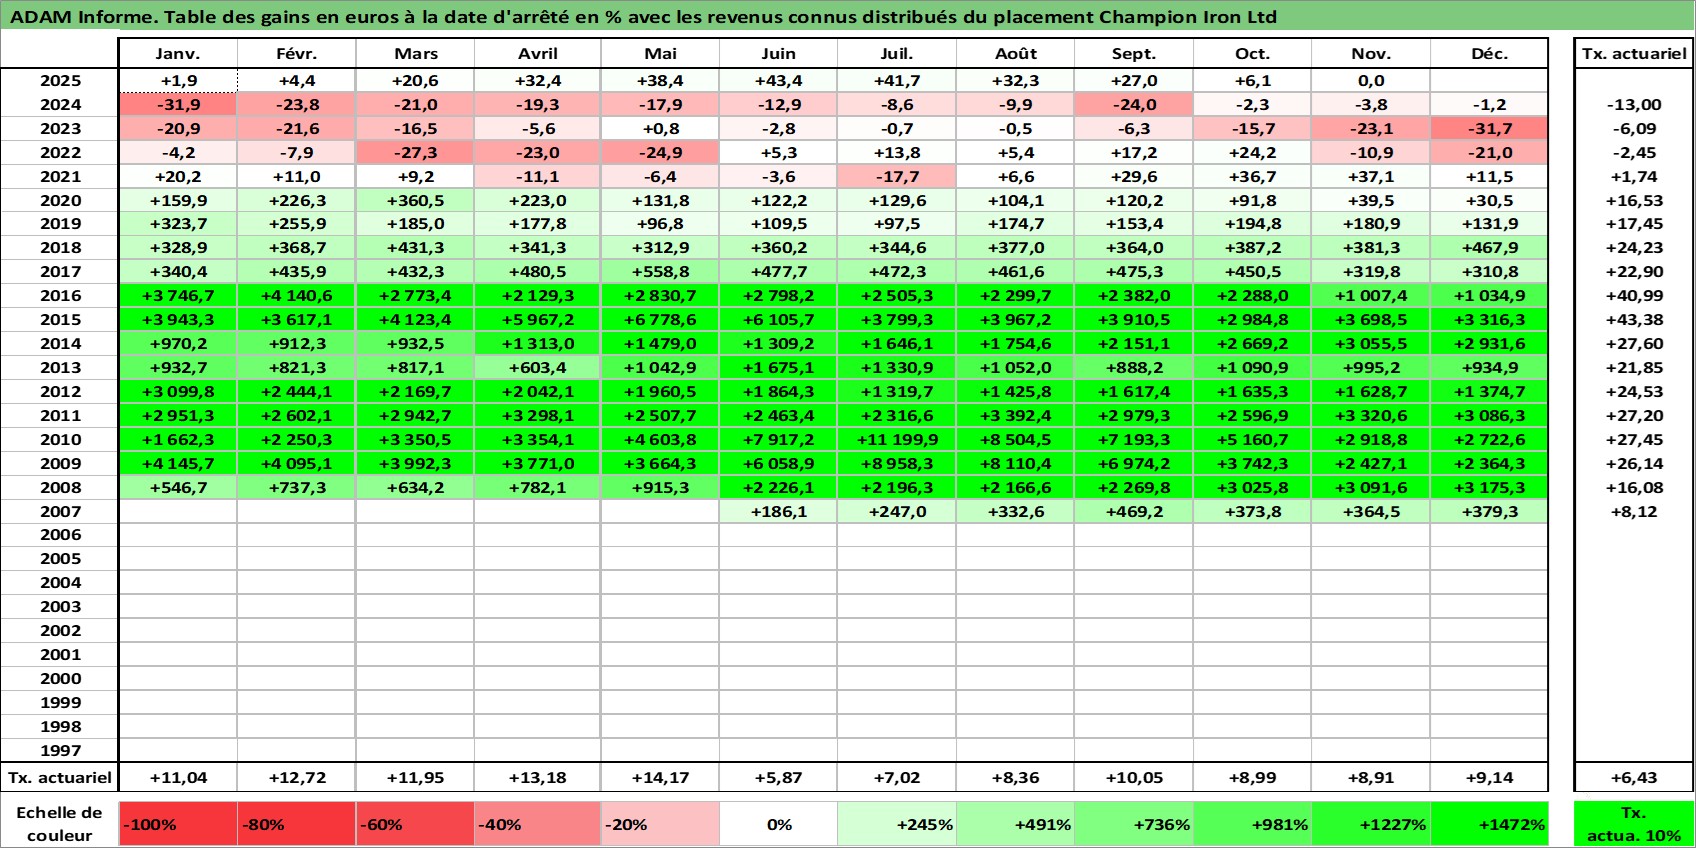The width and height of the screenshot is (1696, 848).
Task: Click 2025 Janv. cell '+1,9'
Action: point(178,81)
